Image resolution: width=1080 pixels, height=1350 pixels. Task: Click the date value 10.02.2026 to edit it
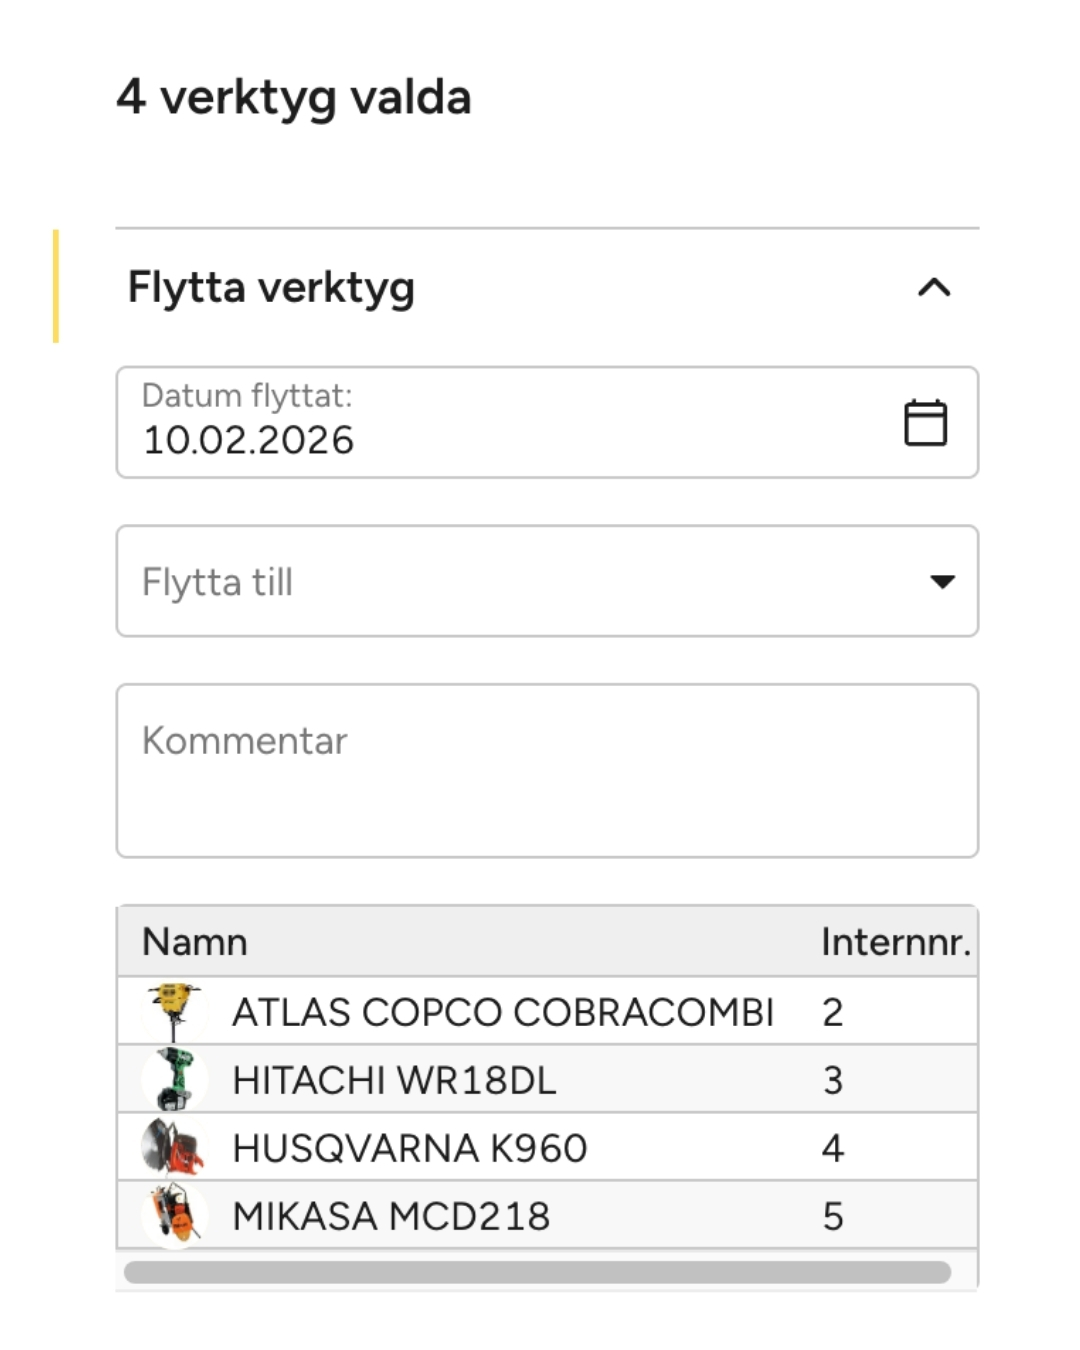[248, 438]
